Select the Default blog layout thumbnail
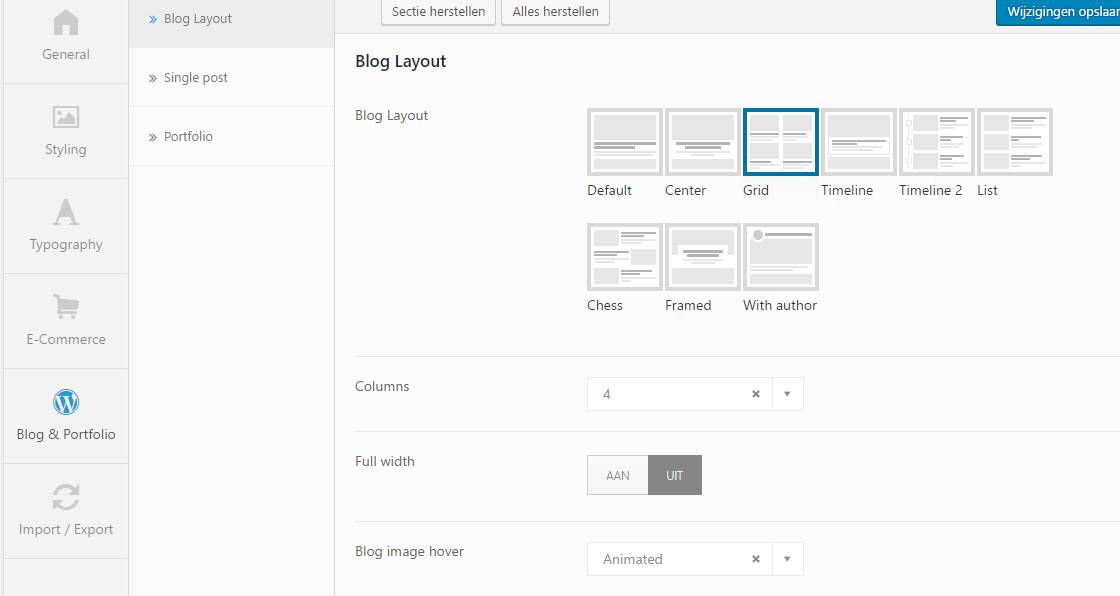The height and width of the screenshot is (596, 1120). point(625,142)
